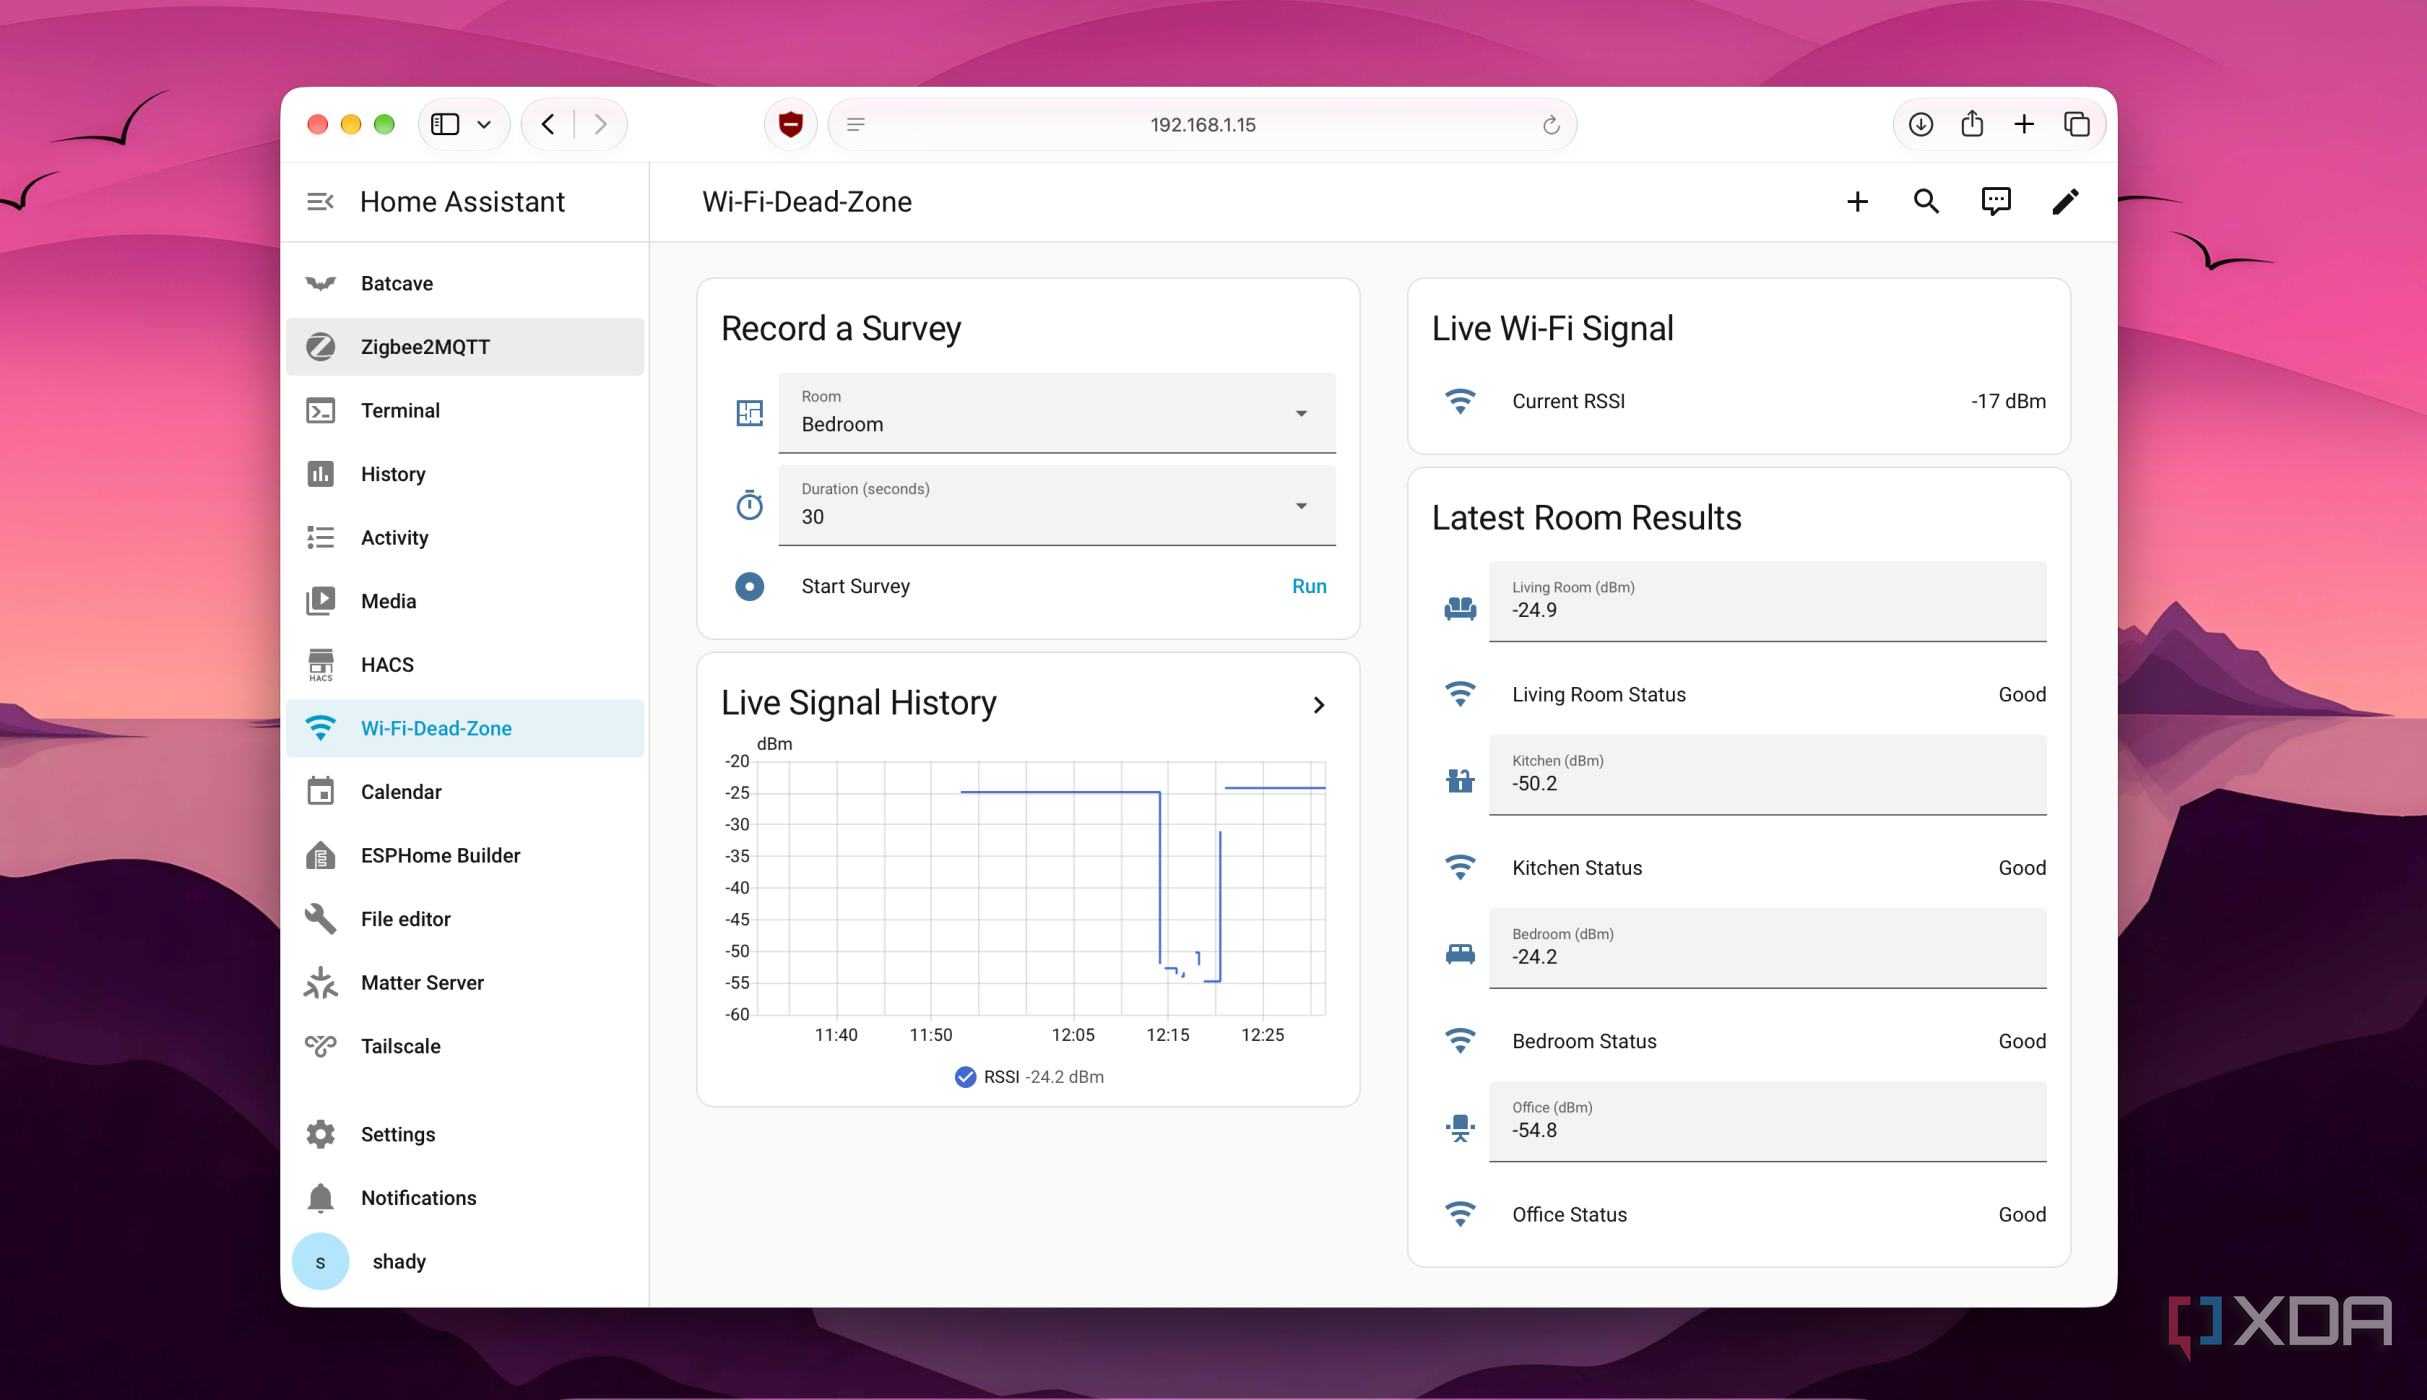The height and width of the screenshot is (1400, 2427).
Task: Open Safari reader page menu icon
Action: (855, 125)
